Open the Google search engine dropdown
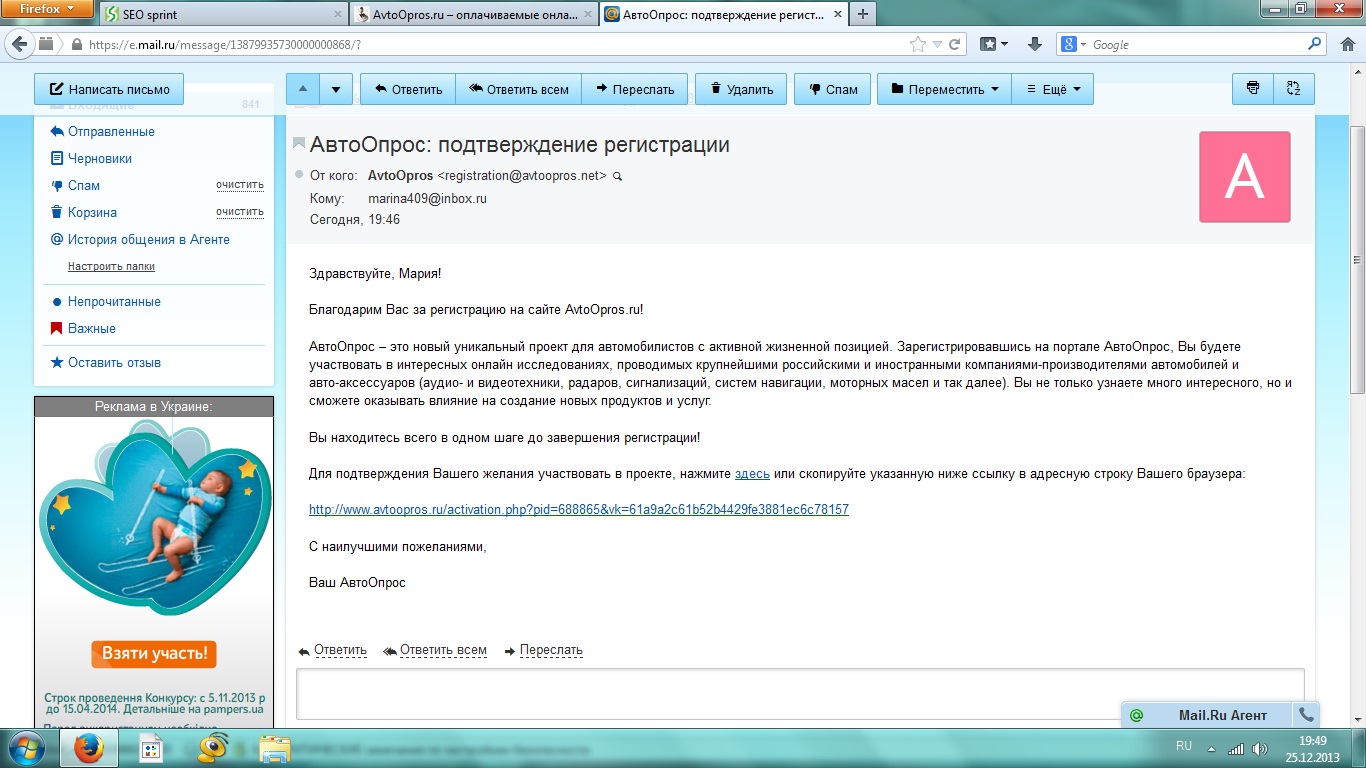This screenshot has height=768, width=1366. point(1074,44)
